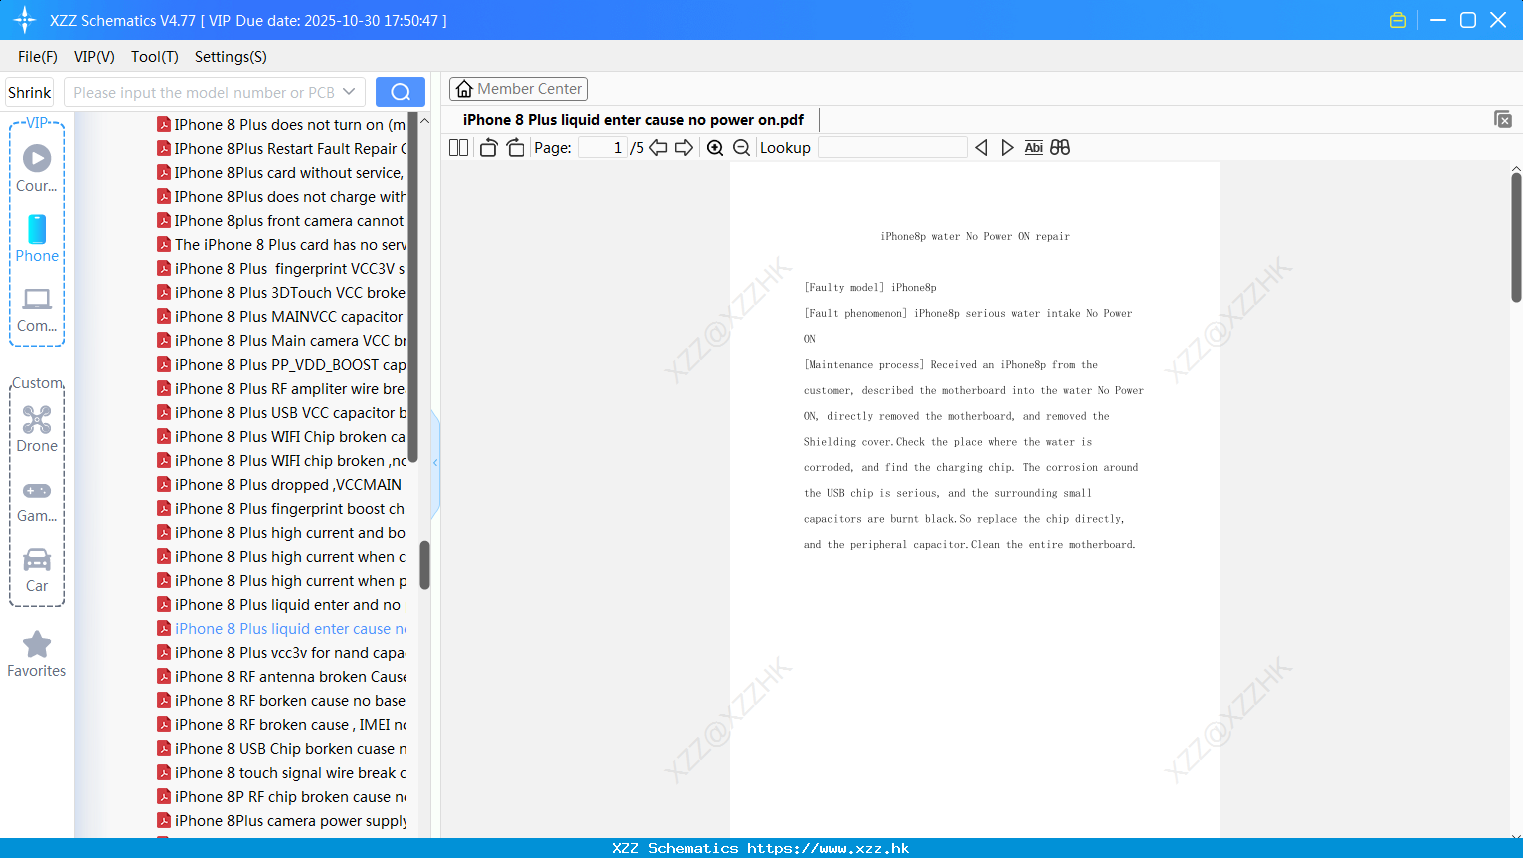This screenshot has height=858, width=1523.
Task: Rotate the PDF page counterclockwise
Action: point(488,148)
